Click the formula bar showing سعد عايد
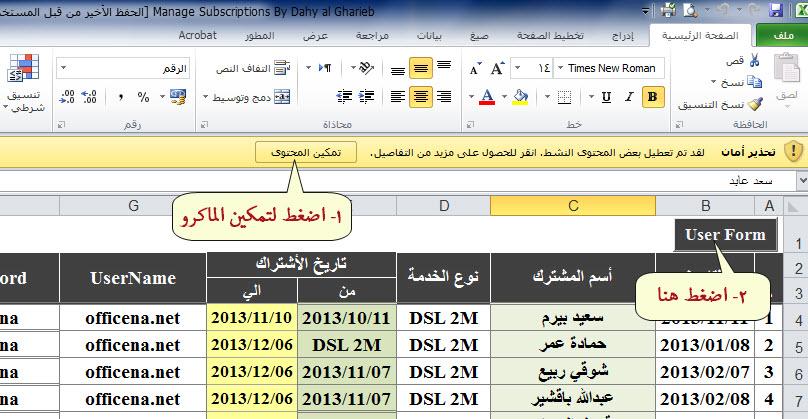Viewport: 808px width, 419px height. point(398,181)
